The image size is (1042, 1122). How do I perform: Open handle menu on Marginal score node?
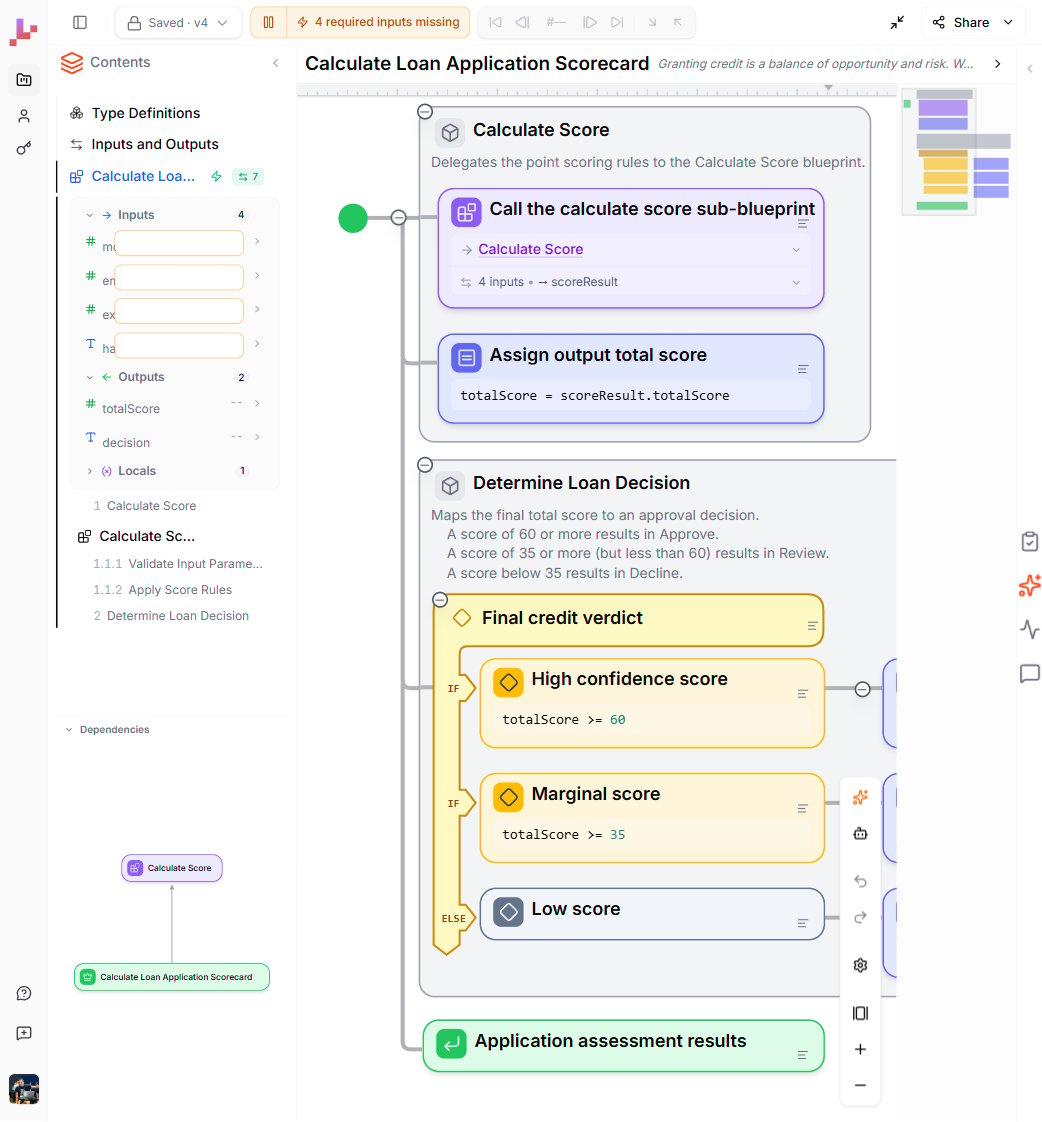pyautogui.click(x=803, y=809)
